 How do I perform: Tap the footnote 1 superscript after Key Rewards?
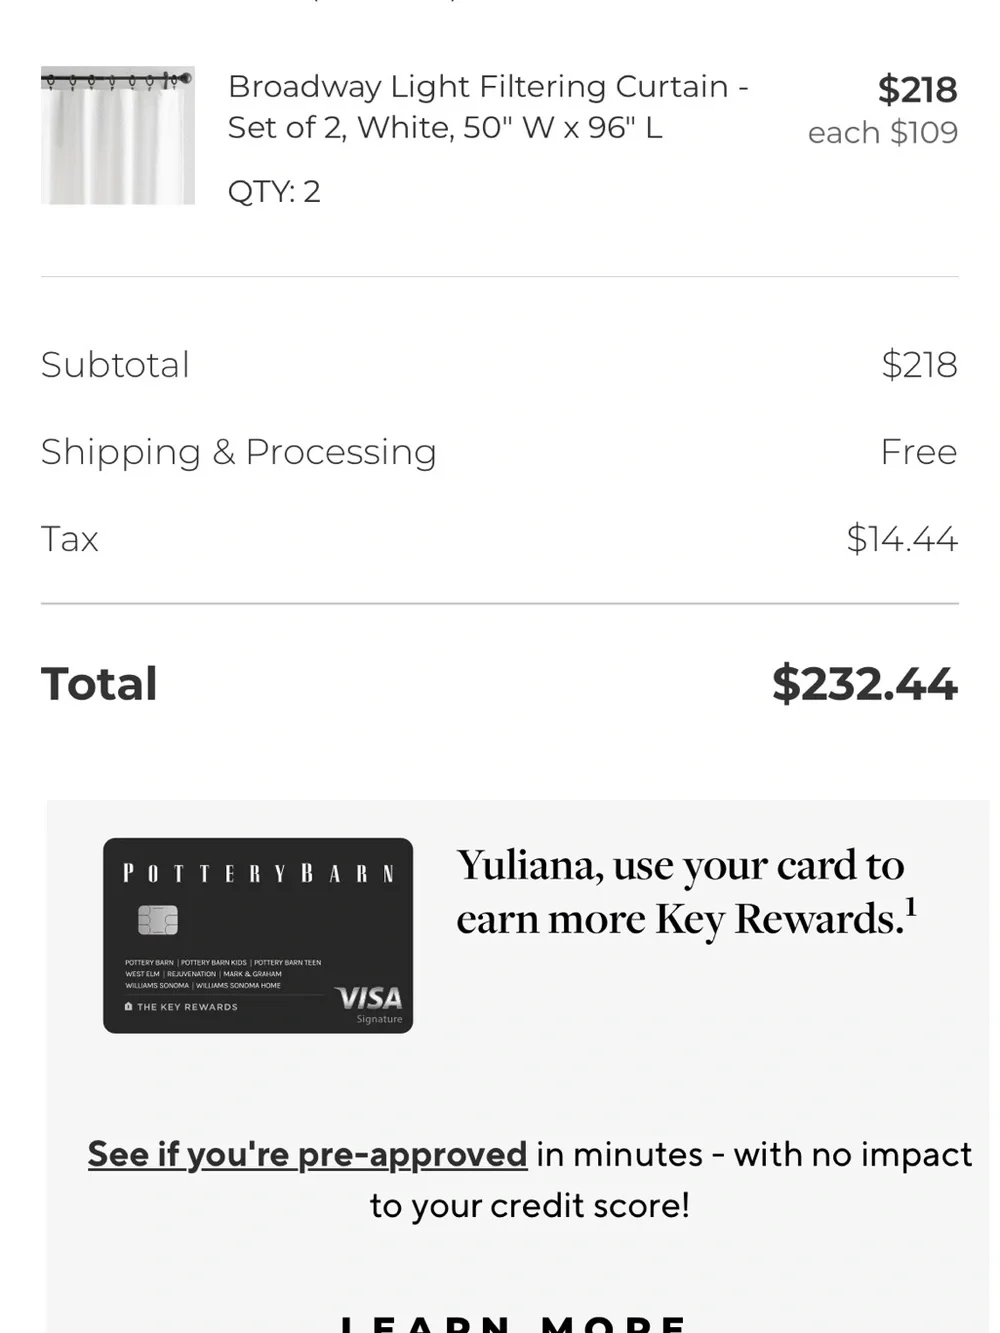point(910,906)
